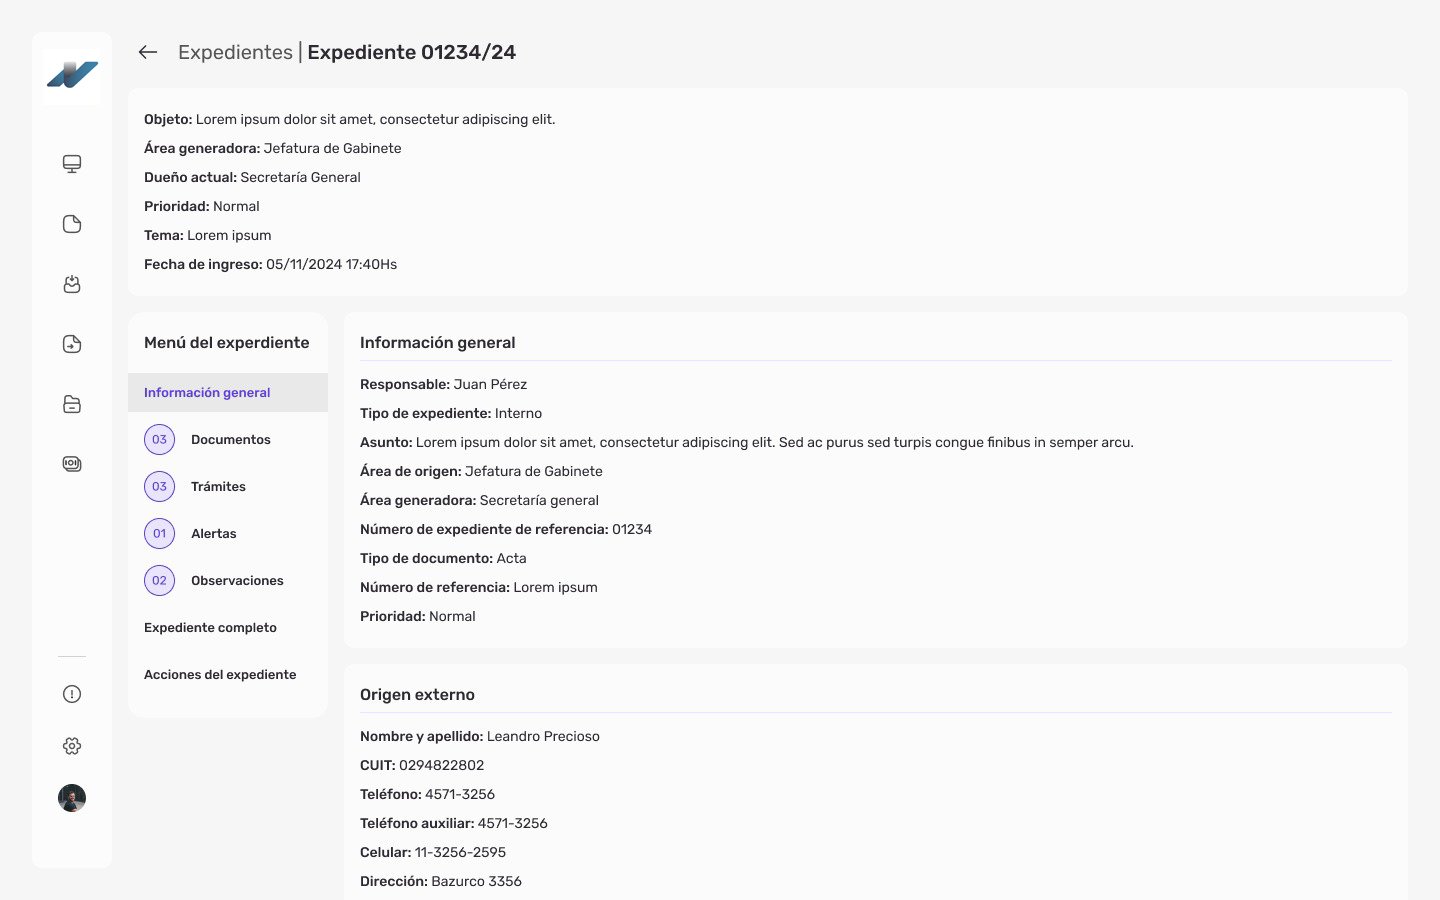This screenshot has width=1440, height=900.
Task: Go to Trámites section
Action: [218, 487]
